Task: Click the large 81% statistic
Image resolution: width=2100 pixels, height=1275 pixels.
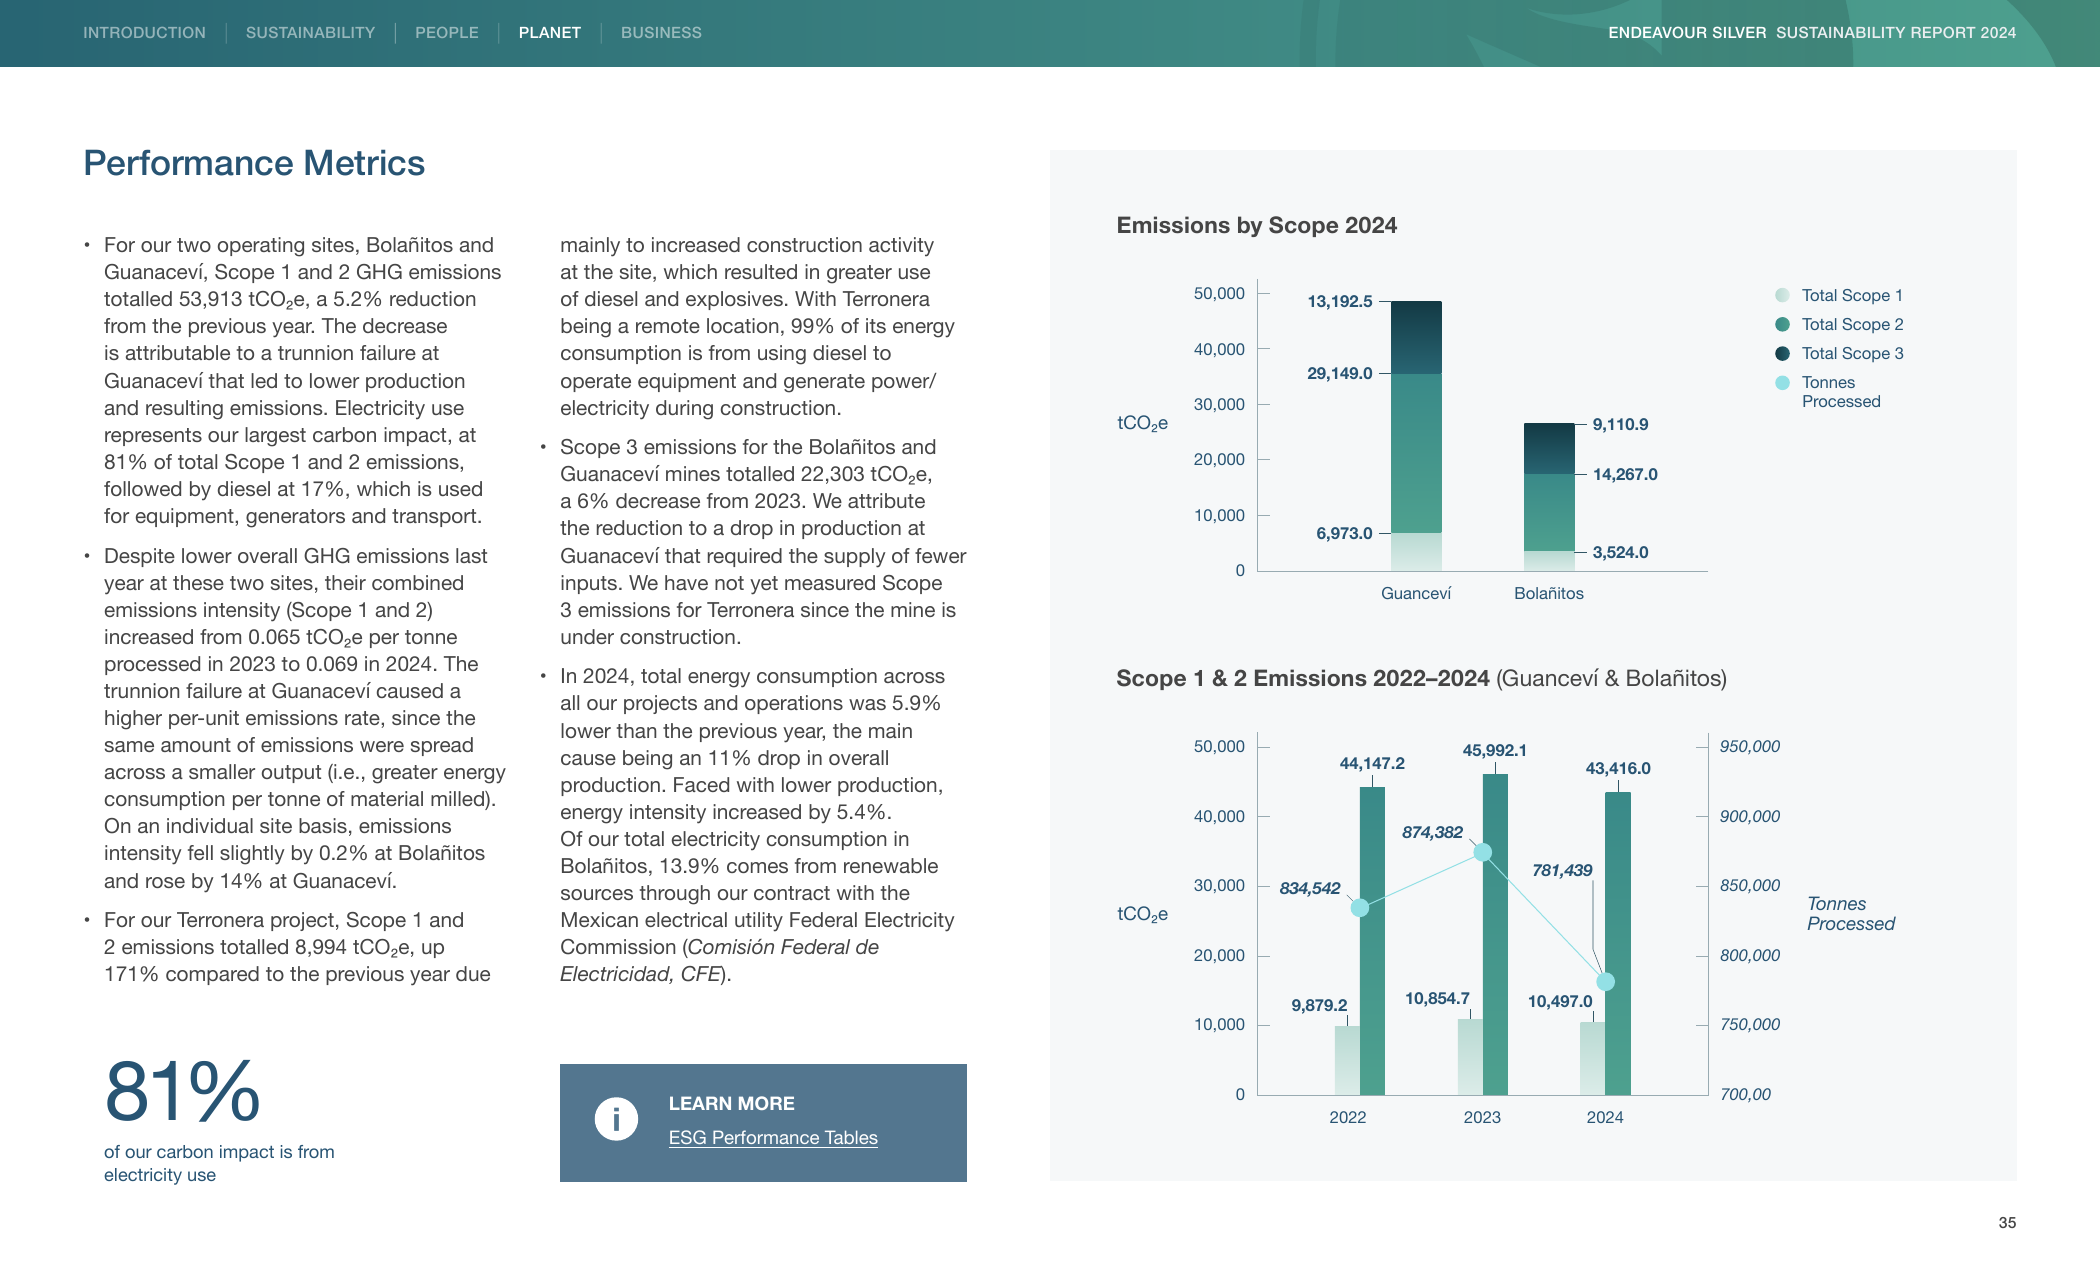Action: coord(182,1091)
